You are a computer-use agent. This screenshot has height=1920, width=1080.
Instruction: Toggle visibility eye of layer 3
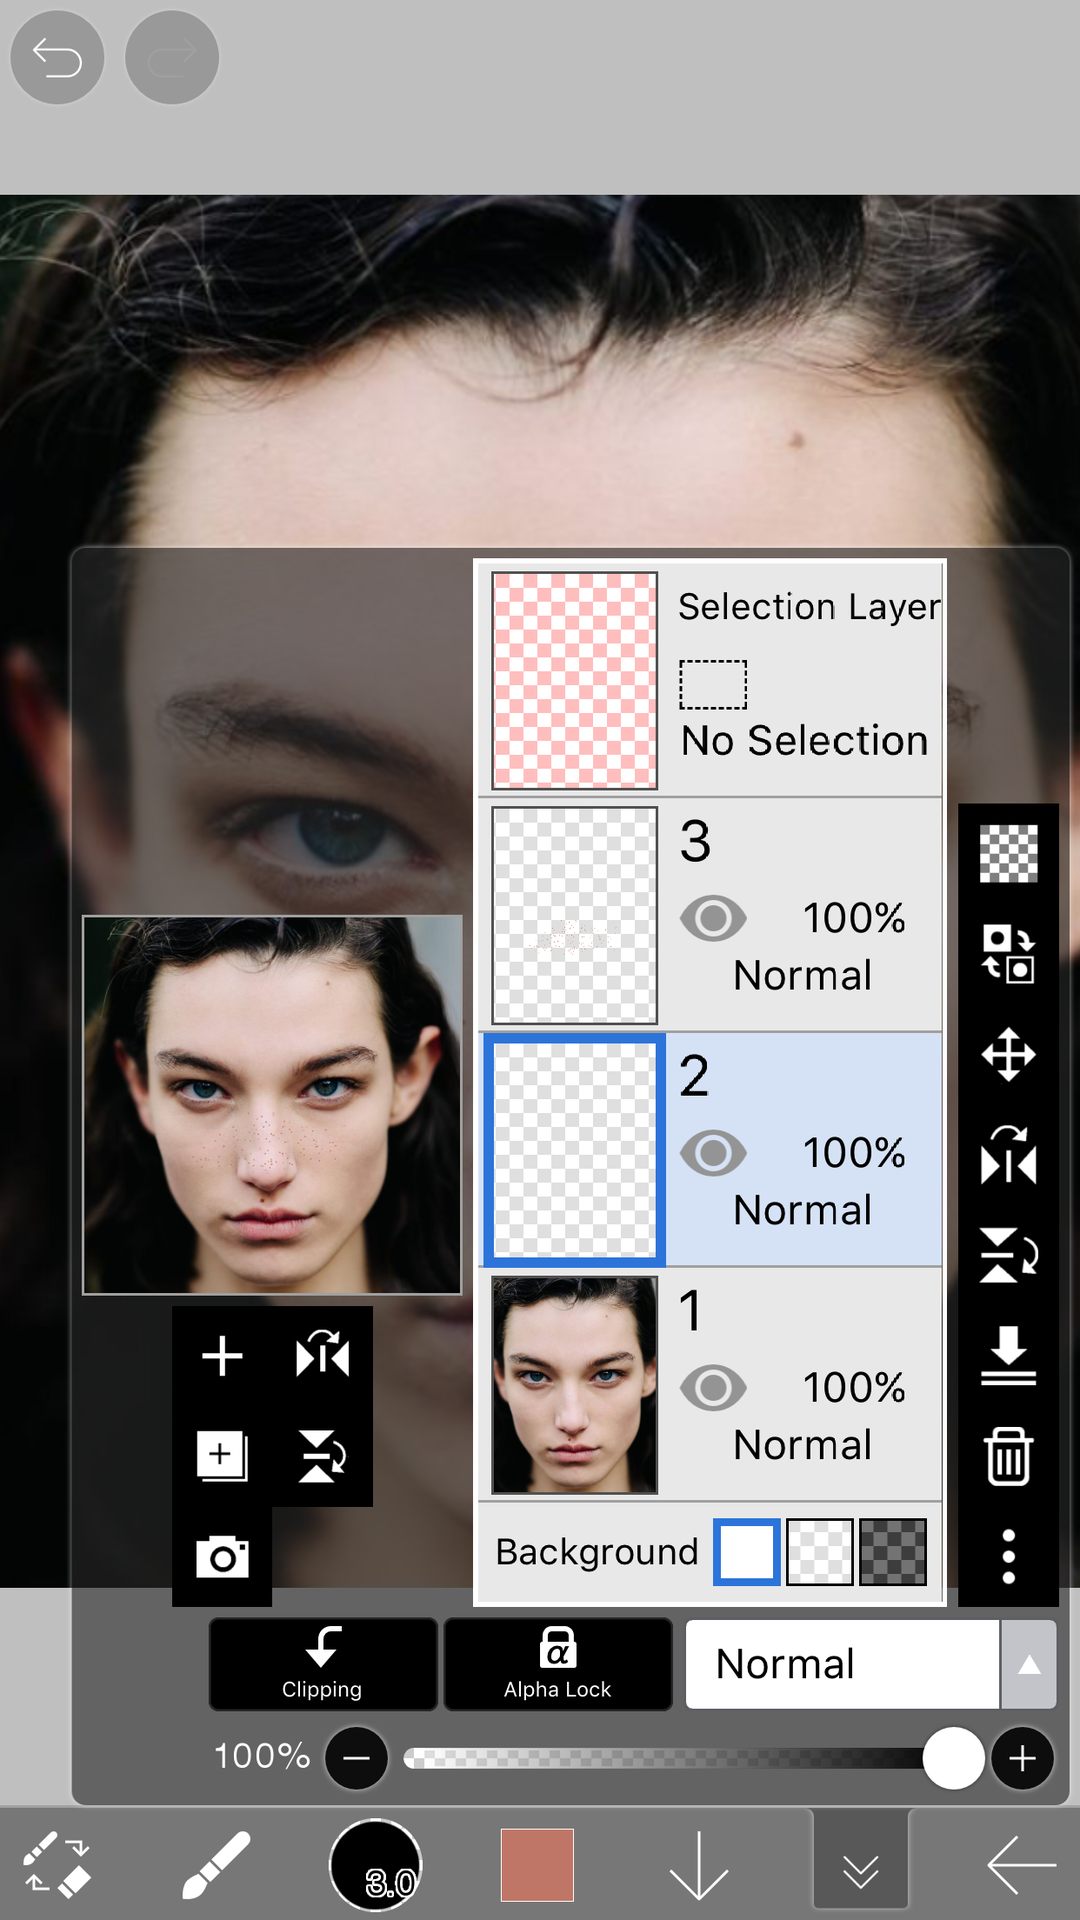pyautogui.click(x=713, y=918)
